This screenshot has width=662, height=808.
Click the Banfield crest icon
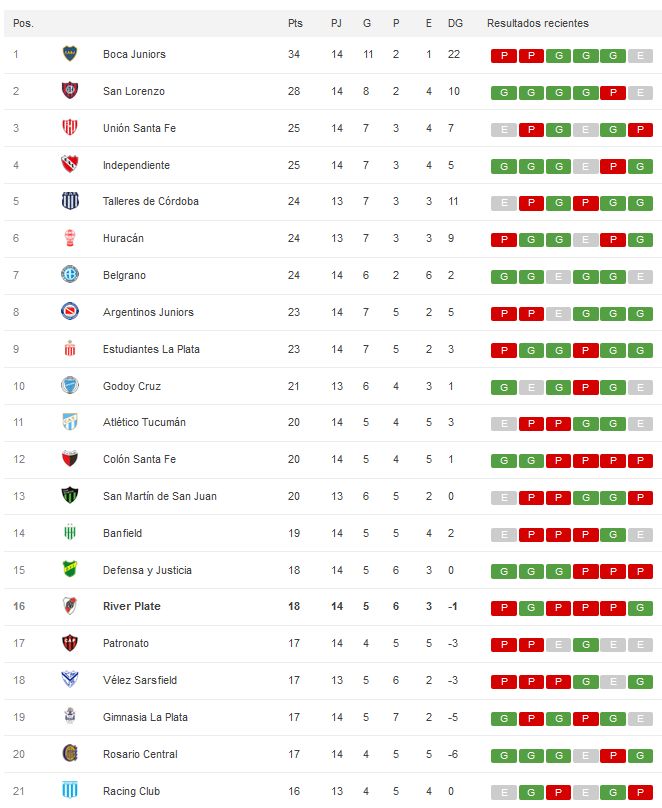tap(70, 532)
